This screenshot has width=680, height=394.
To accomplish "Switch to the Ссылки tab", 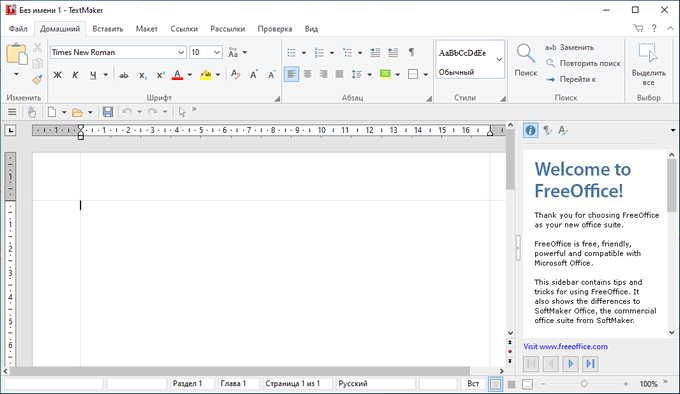I will [184, 29].
